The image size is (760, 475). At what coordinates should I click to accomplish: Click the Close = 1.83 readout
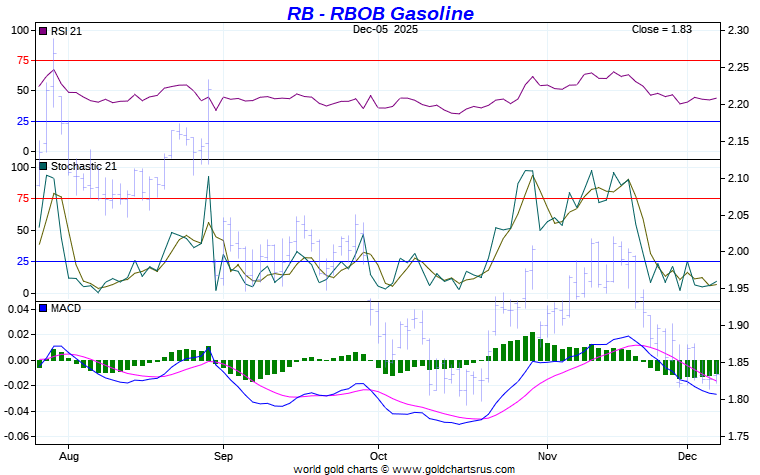click(662, 30)
